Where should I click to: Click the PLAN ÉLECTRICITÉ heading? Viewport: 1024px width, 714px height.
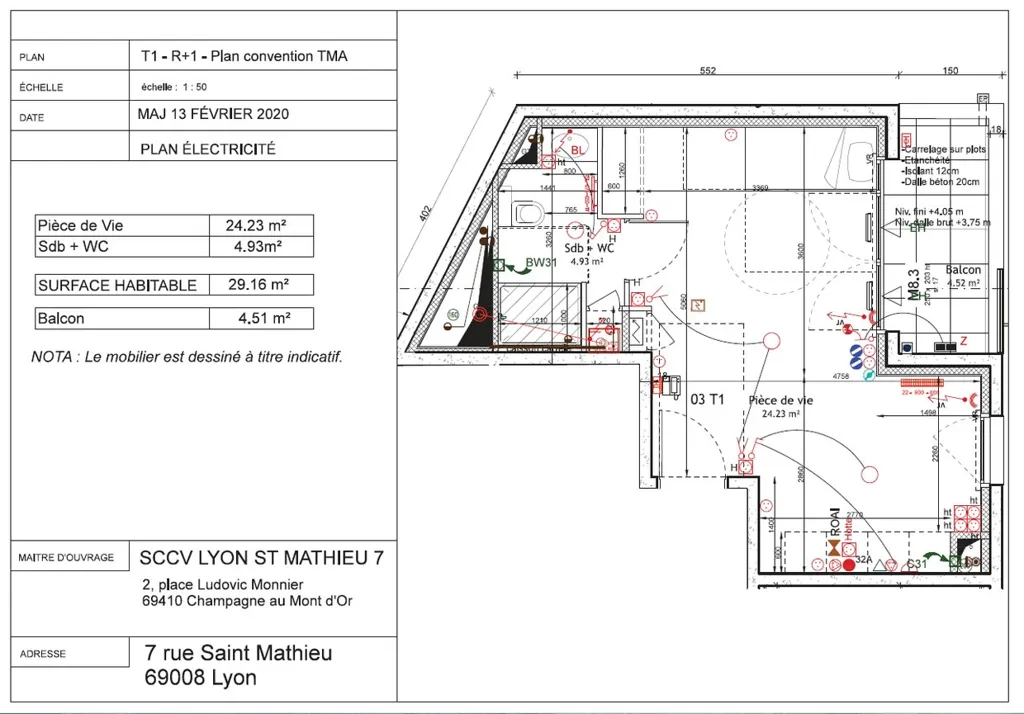(x=208, y=149)
